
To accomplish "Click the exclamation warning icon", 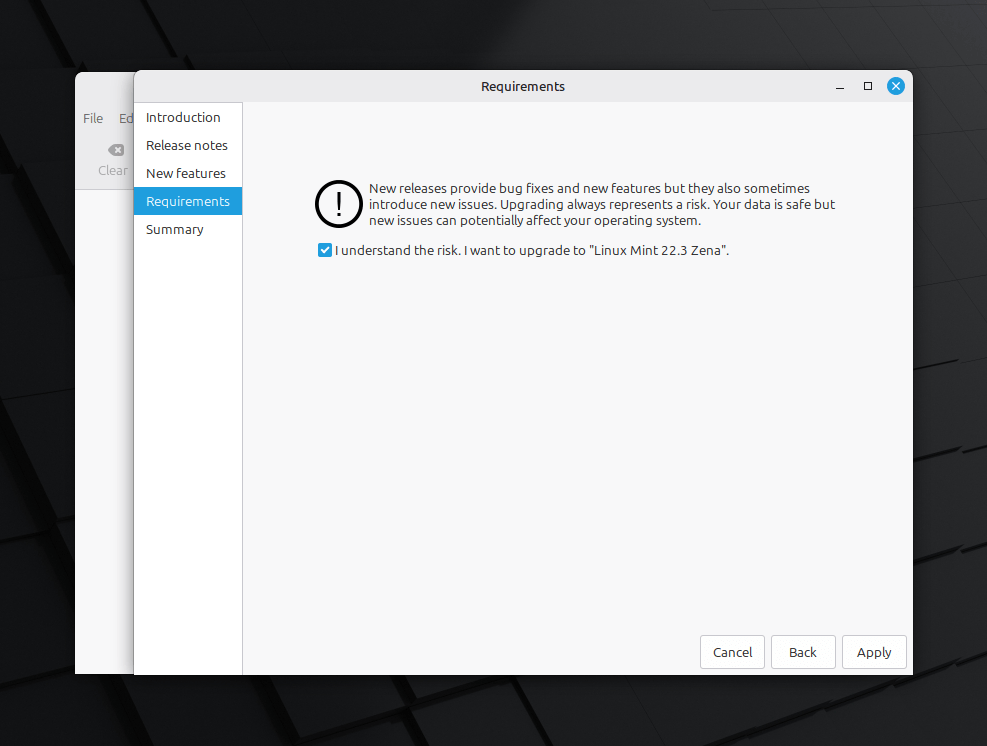I will point(339,204).
